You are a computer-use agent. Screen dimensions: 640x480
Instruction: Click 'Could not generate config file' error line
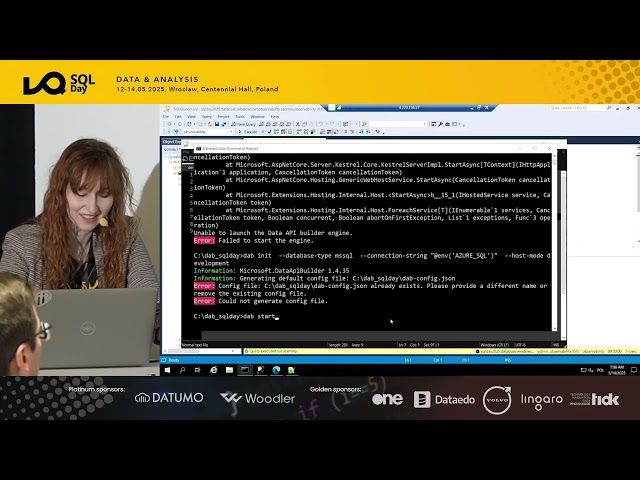click(260, 301)
